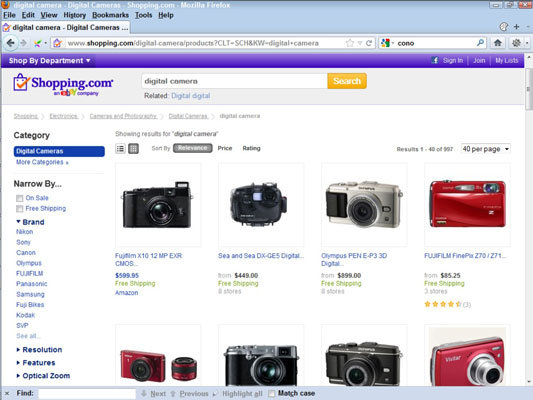Click the site favicon in the address bar
The height and width of the screenshot is (400, 533).
[57, 43]
